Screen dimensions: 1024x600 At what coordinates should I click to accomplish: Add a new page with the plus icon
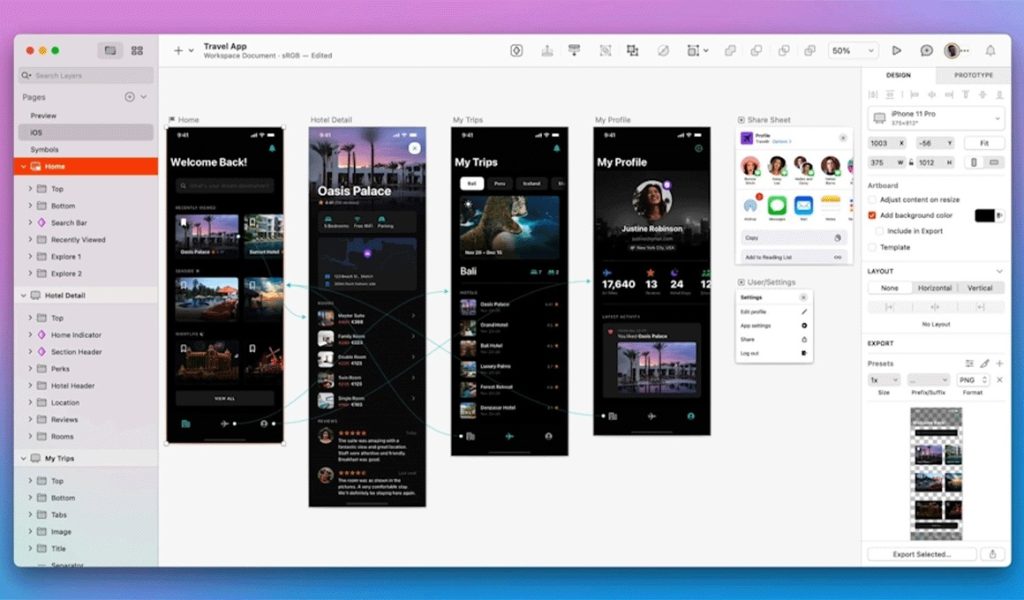129,97
